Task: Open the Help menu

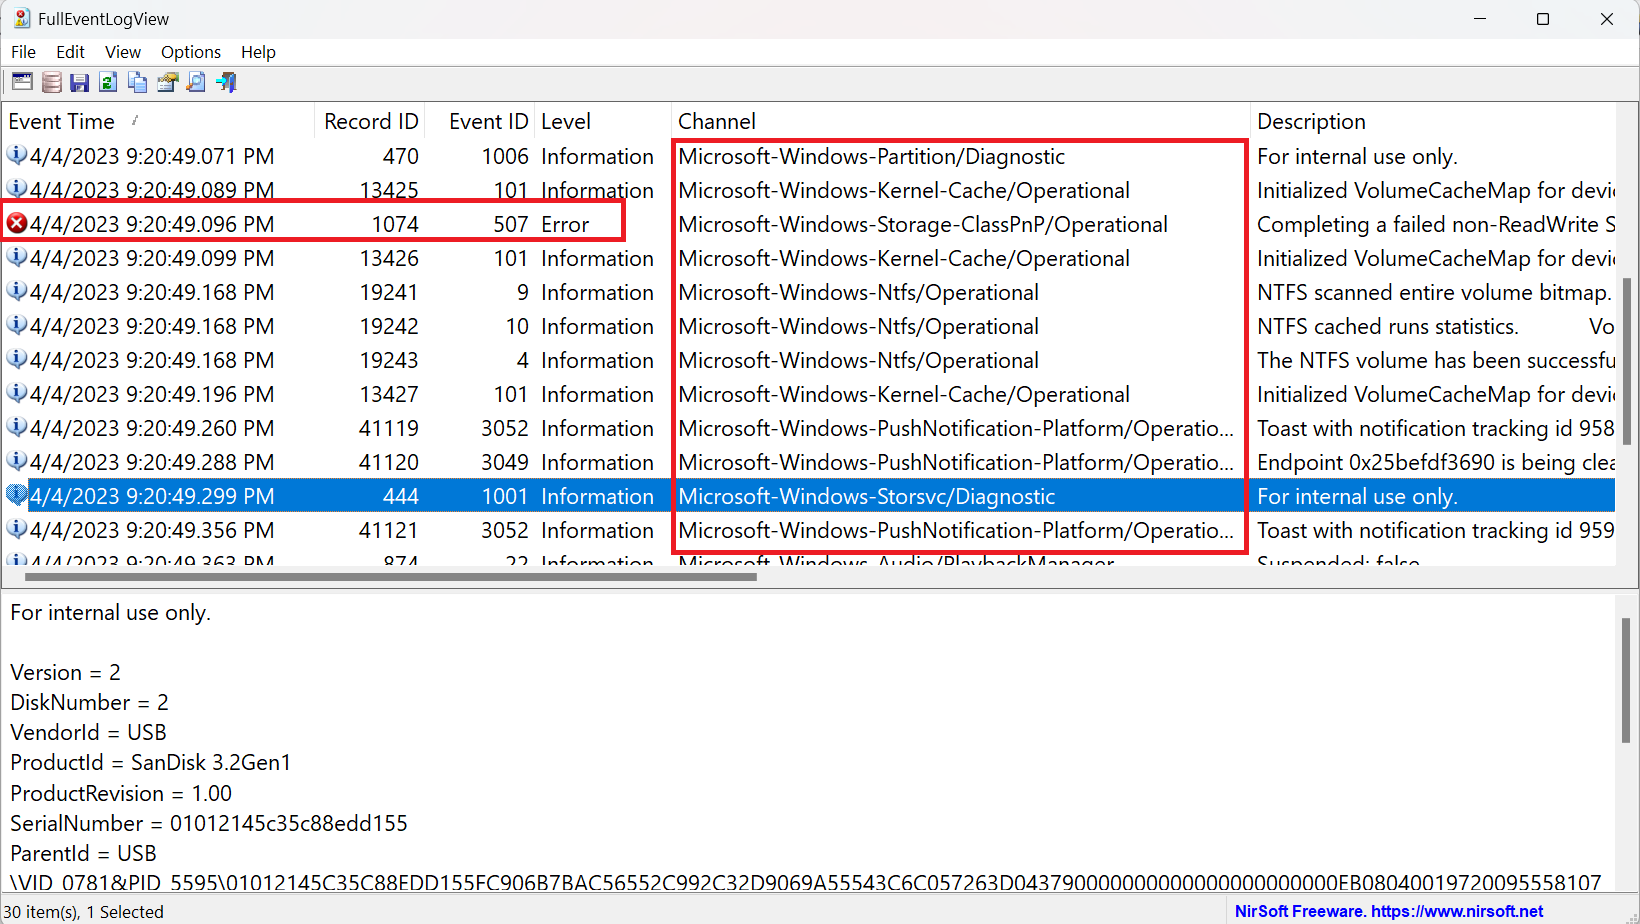Action: tap(258, 52)
